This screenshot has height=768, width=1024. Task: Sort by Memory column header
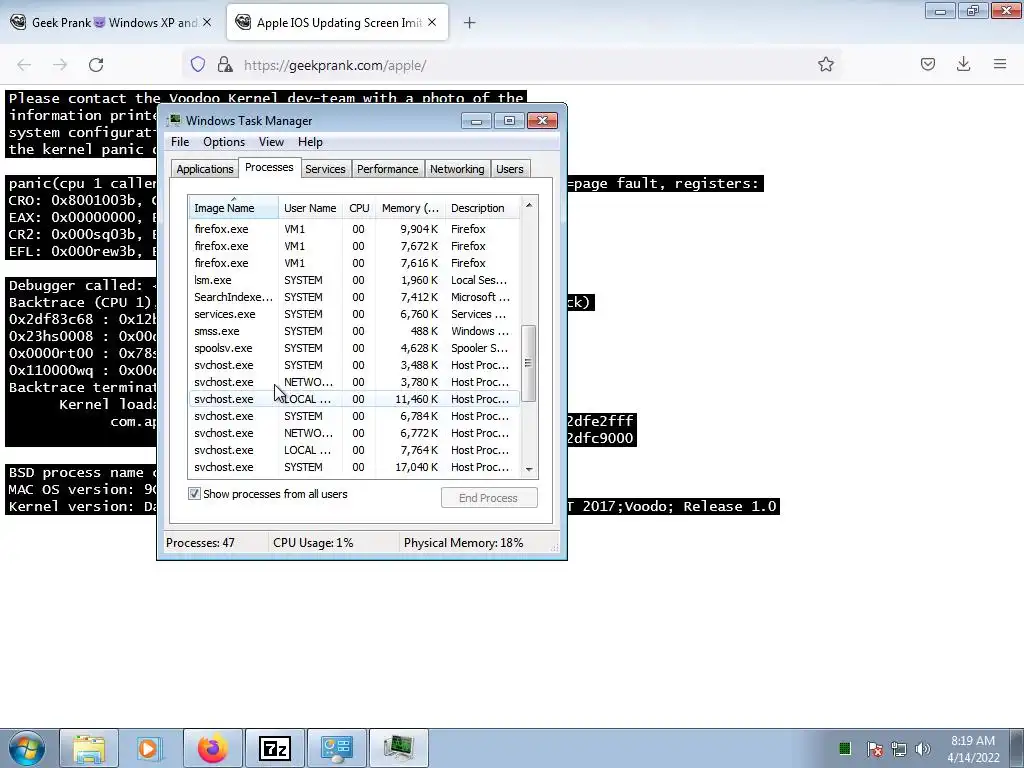coord(410,208)
